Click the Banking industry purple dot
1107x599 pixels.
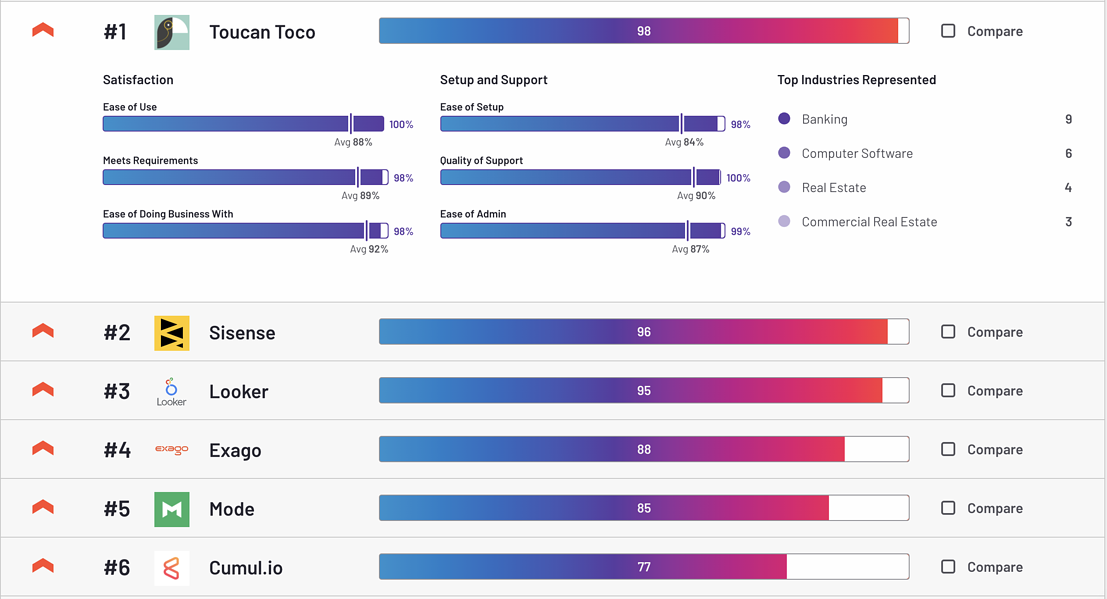pos(784,119)
